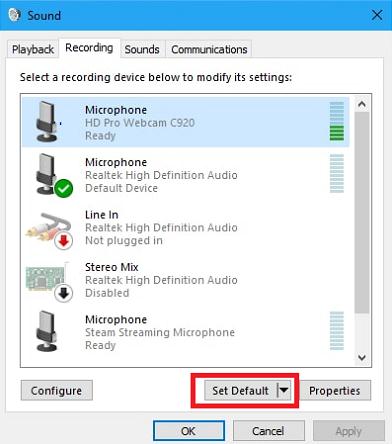392x444 pixels.
Task: Close the Sound dialog
Action: (377, 15)
